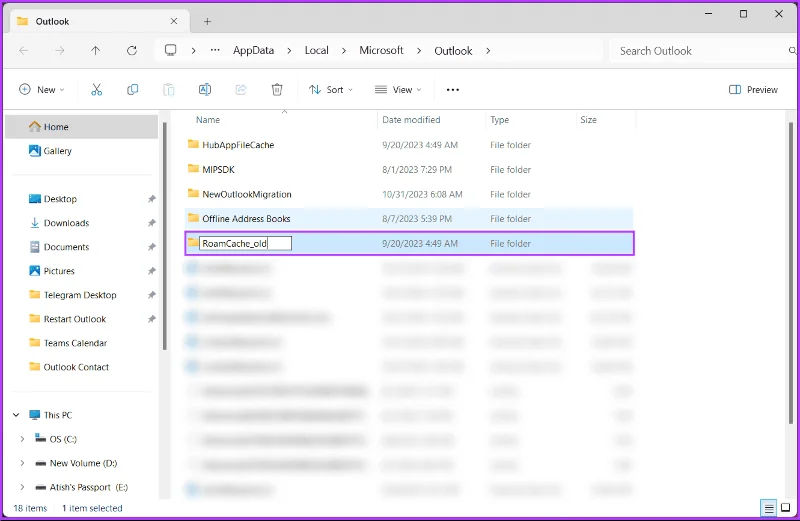Sort by the Name column header

[208, 120]
